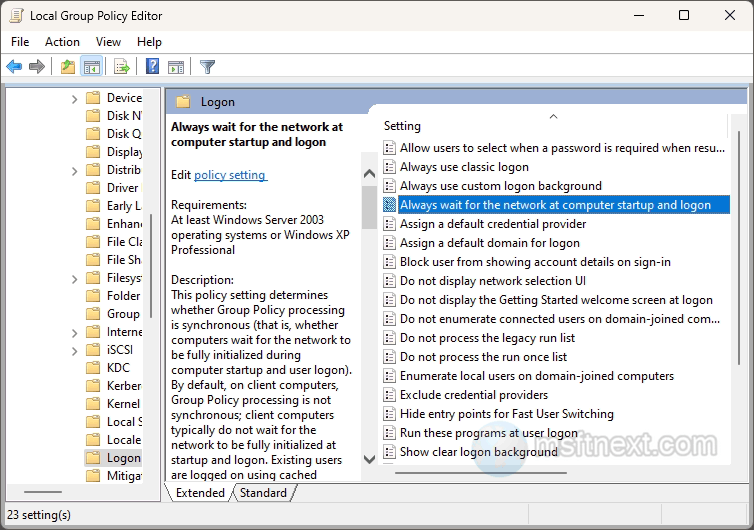The image size is (754, 530).
Task: Click the Forward arrow in the toolbar
Action: tap(37, 67)
